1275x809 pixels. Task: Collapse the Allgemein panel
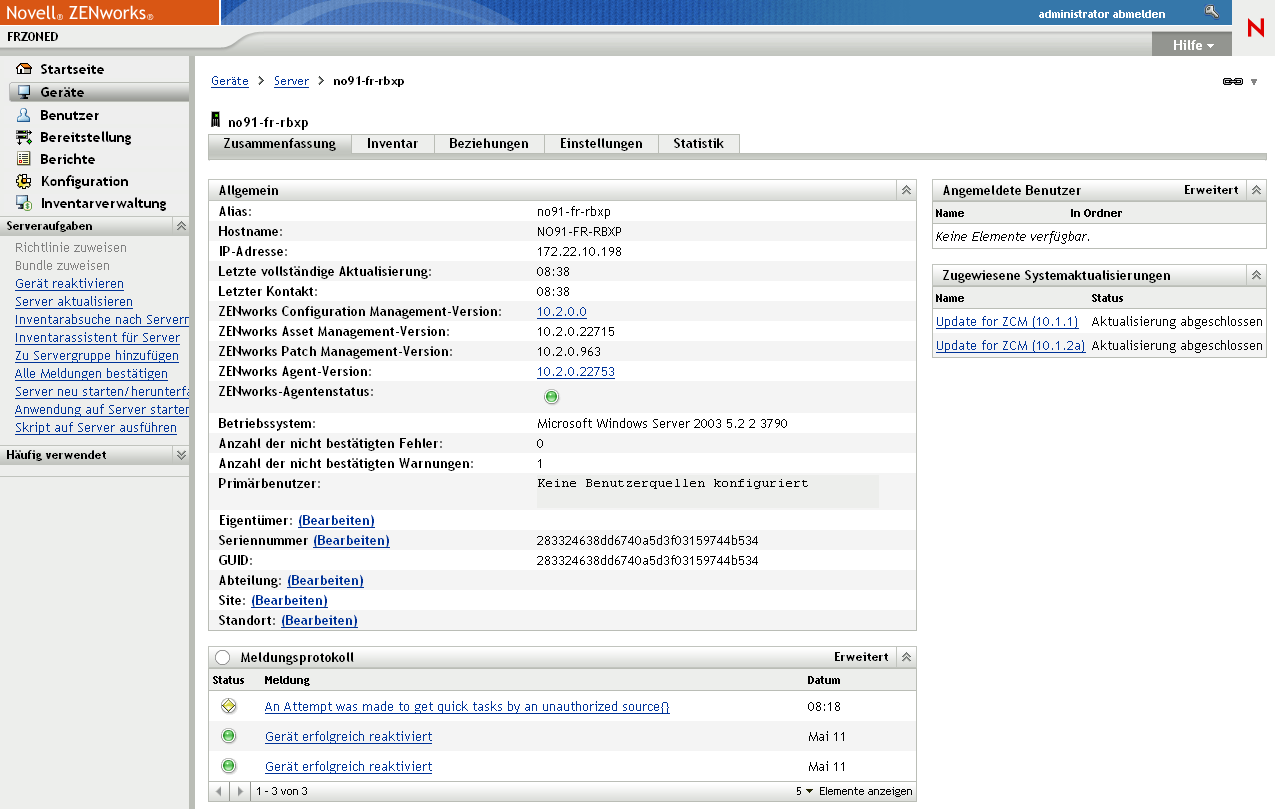pyautogui.click(x=905, y=190)
